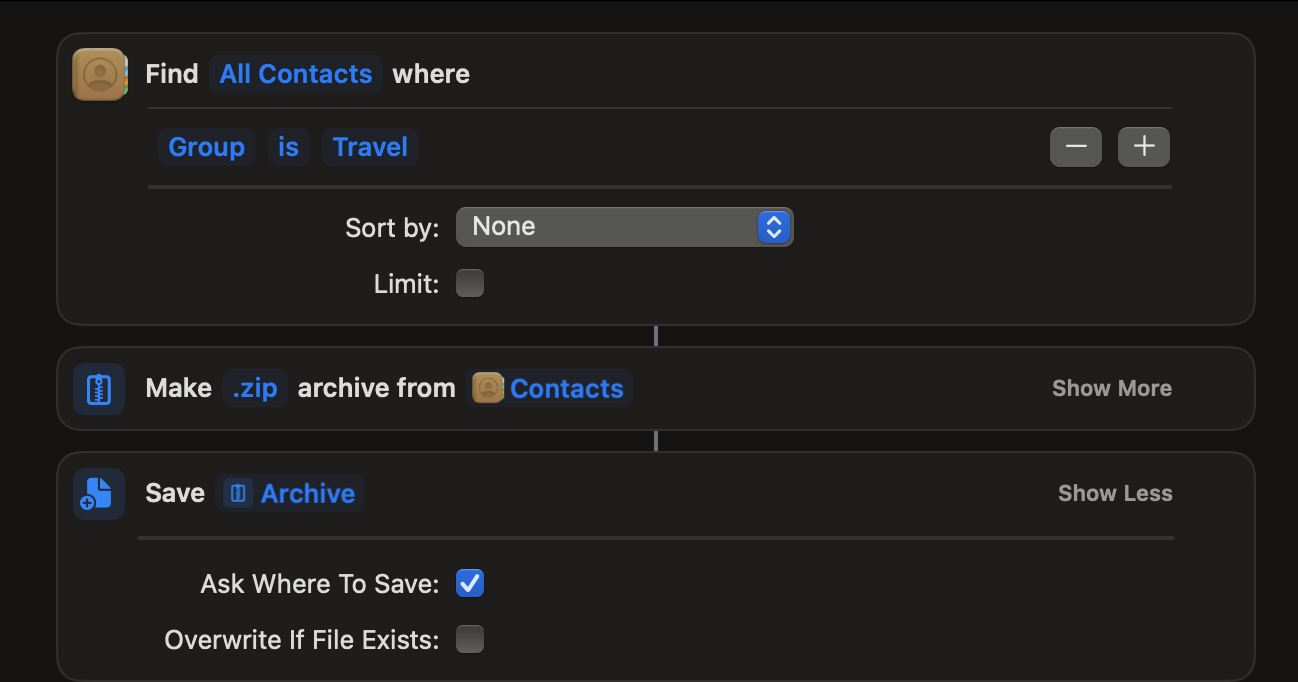This screenshot has height=682, width=1298.
Task: Click the Save File action icon
Action: click(x=99, y=494)
